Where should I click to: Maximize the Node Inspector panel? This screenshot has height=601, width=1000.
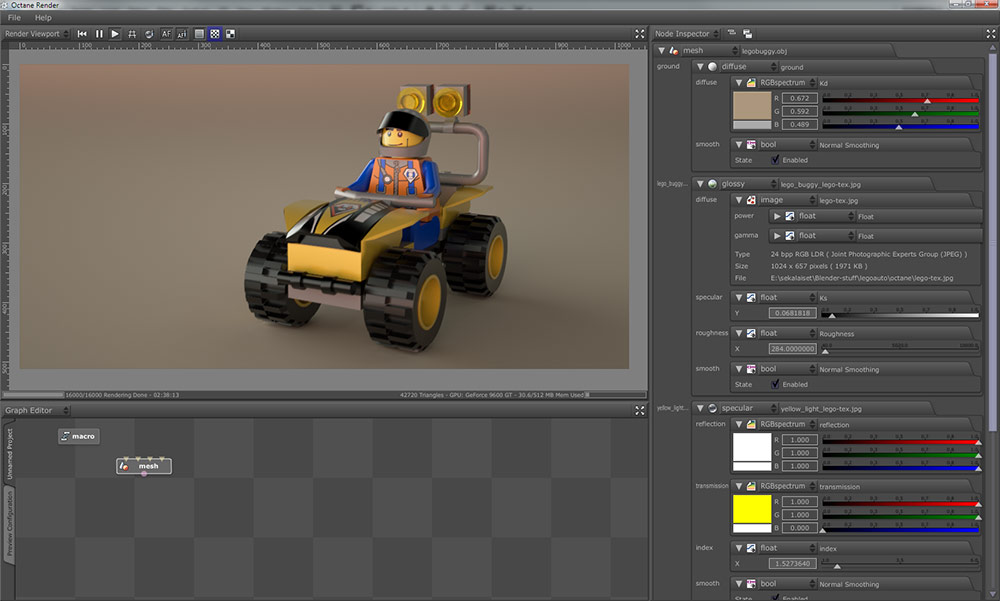(991, 34)
